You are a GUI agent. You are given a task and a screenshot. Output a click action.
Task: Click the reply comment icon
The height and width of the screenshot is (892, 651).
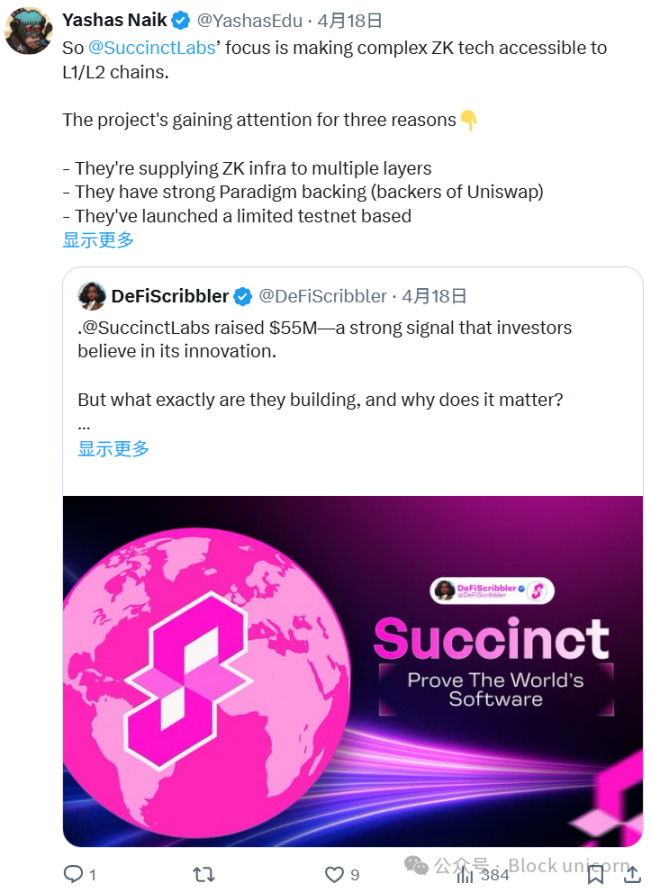pyautogui.click(x=75, y=874)
